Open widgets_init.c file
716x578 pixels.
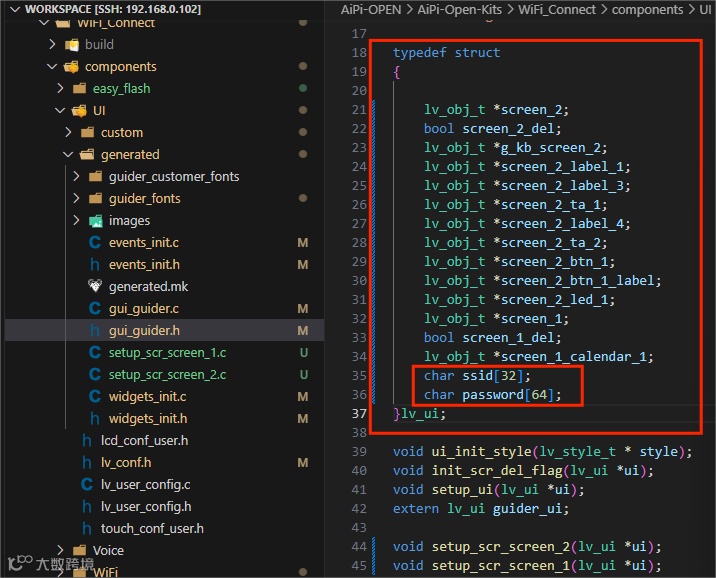(x=147, y=396)
